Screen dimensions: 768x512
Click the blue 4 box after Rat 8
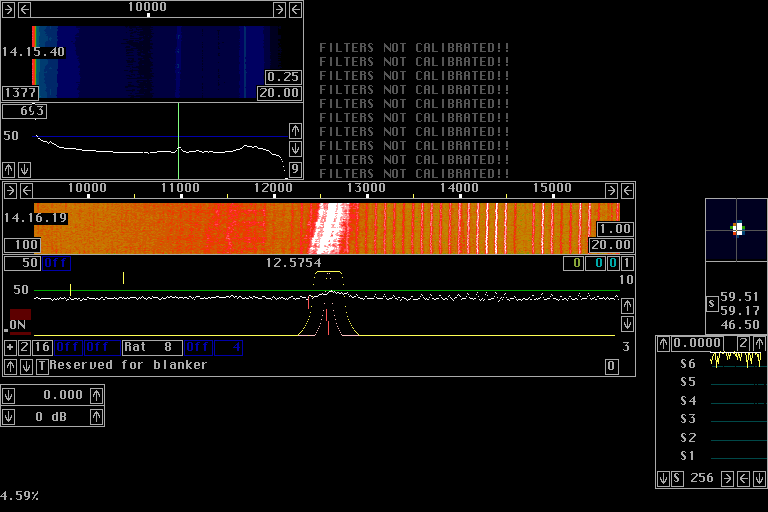[228, 347]
